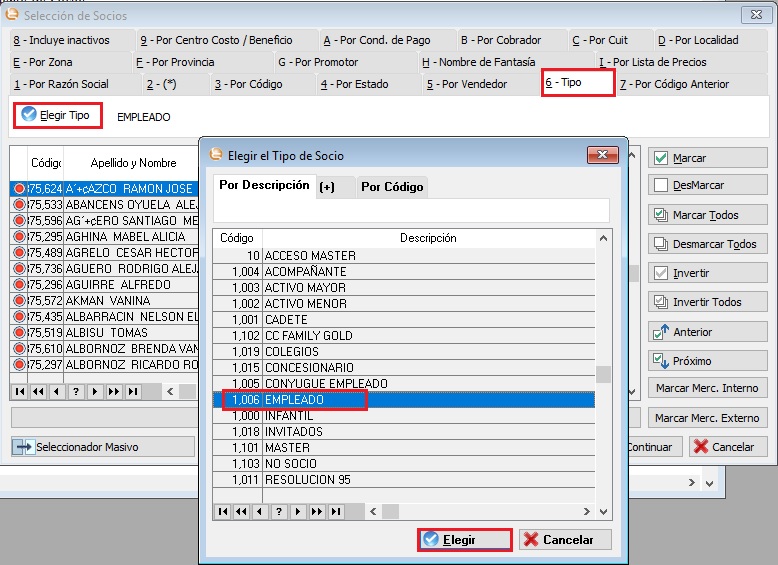
Task: Confirm with the Elegir button
Action: (x=464, y=540)
